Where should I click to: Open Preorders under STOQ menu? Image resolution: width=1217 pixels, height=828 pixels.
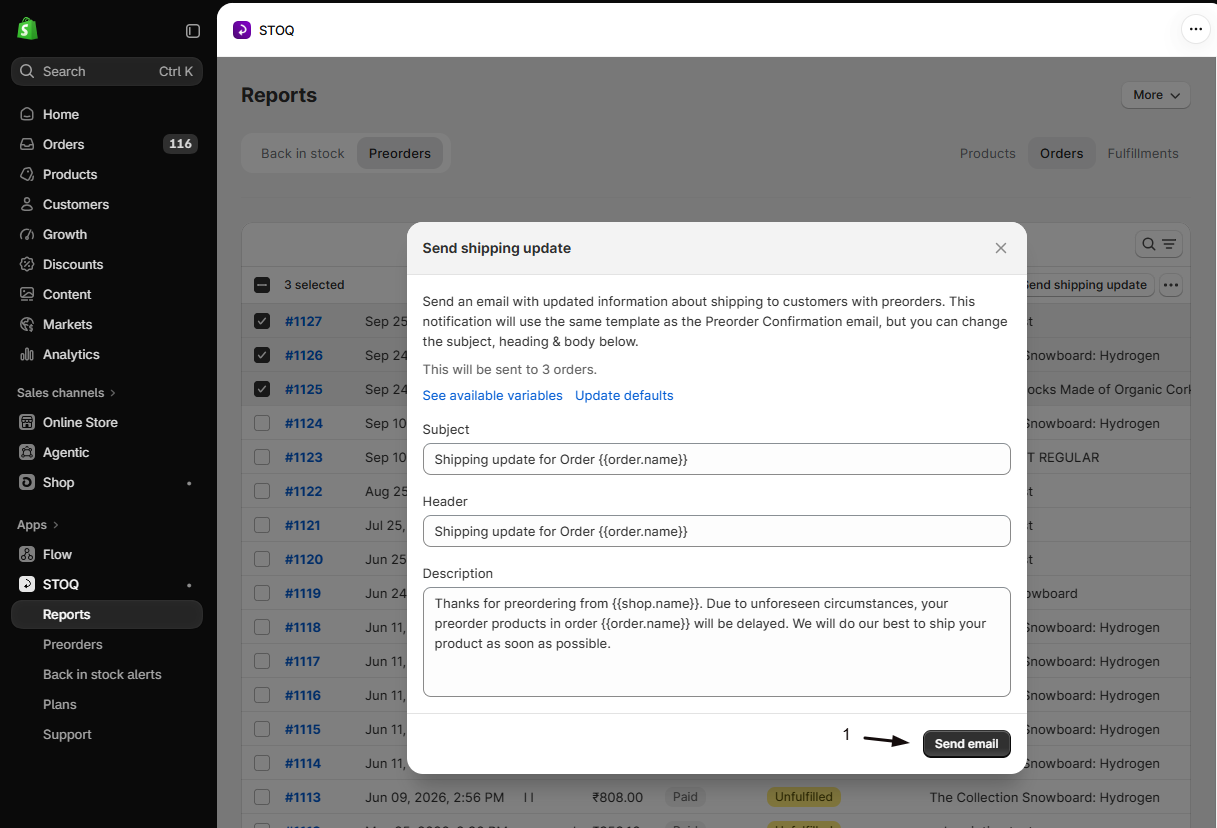(107, 644)
